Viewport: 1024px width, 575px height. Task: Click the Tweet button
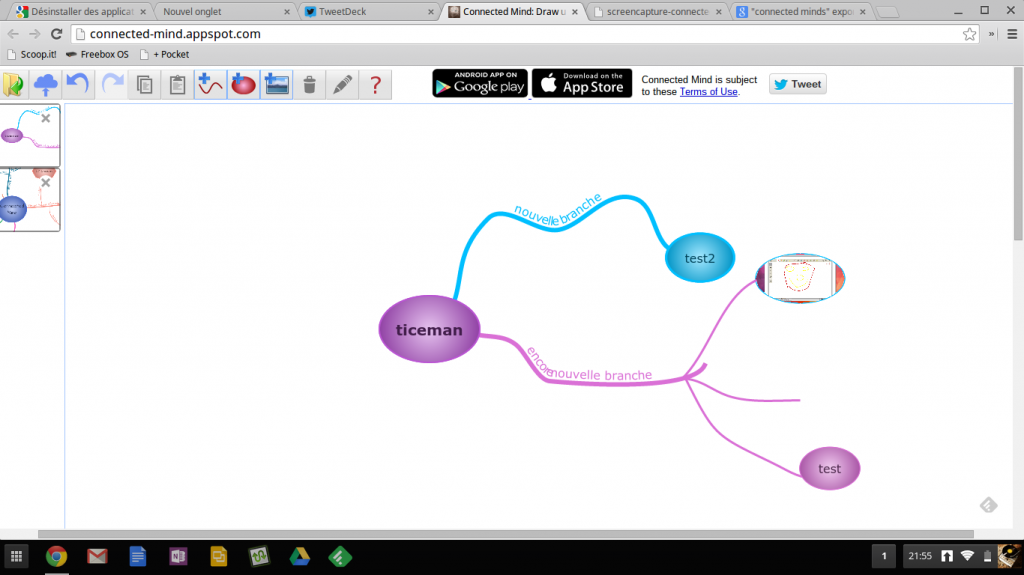pos(798,84)
